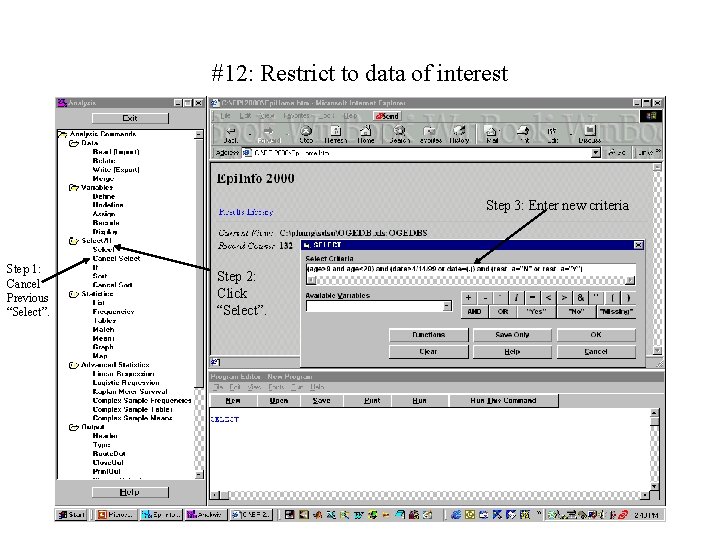Viewport: 720px width, 540px height.
Task: Collapse the Statistics folder in Analysis tree
Action: 74,294
